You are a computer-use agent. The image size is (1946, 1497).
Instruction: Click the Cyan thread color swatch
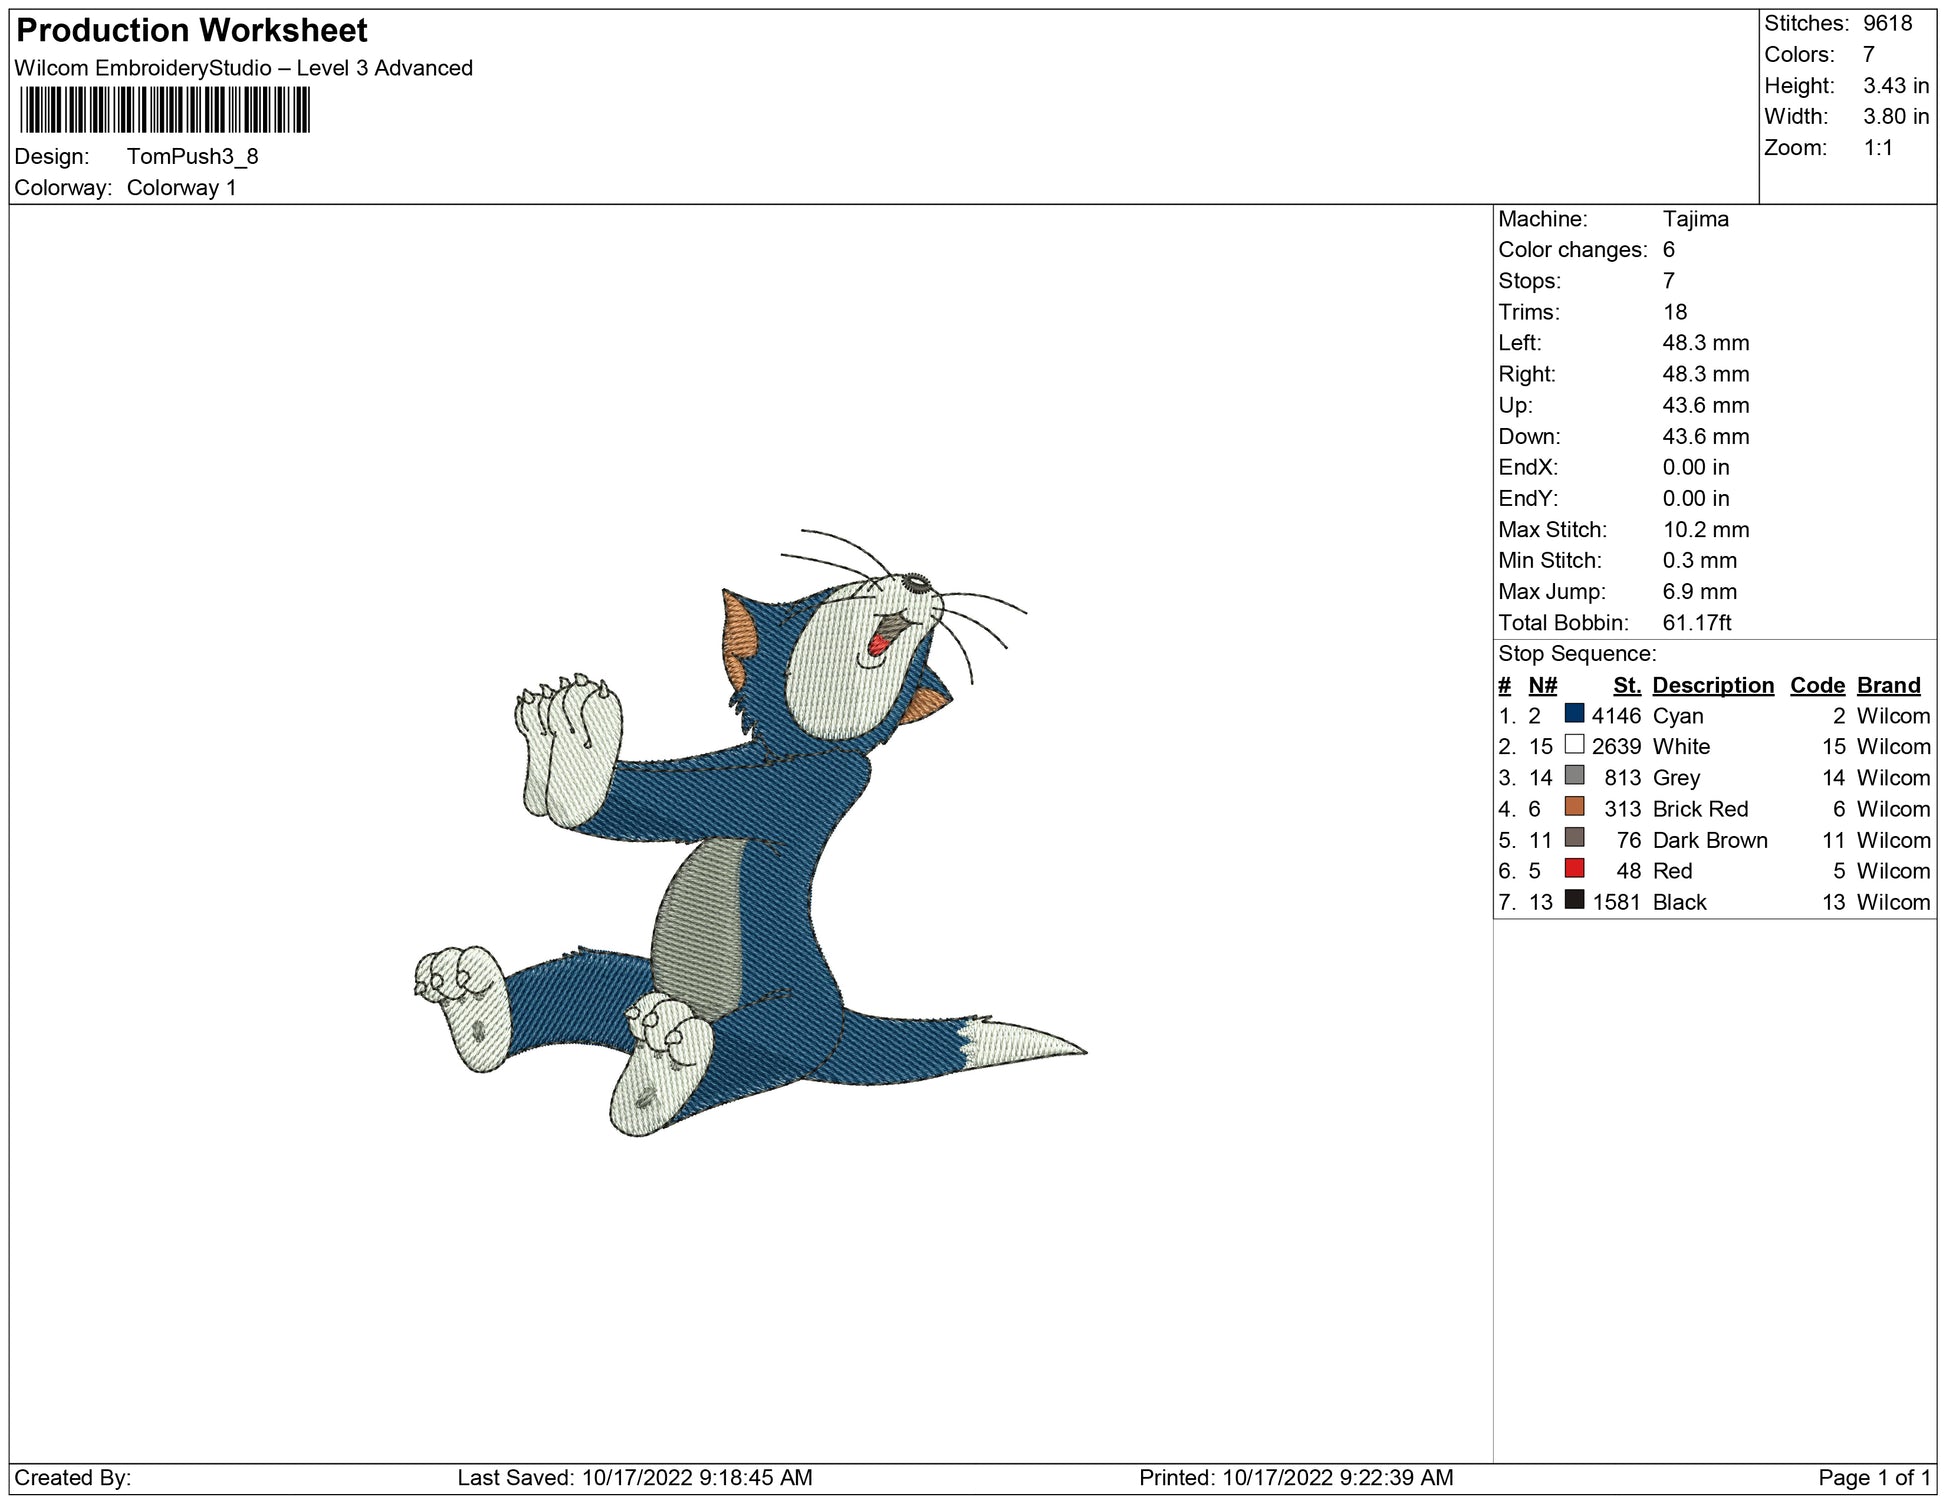pyautogui.click(x=1574, y=714)
